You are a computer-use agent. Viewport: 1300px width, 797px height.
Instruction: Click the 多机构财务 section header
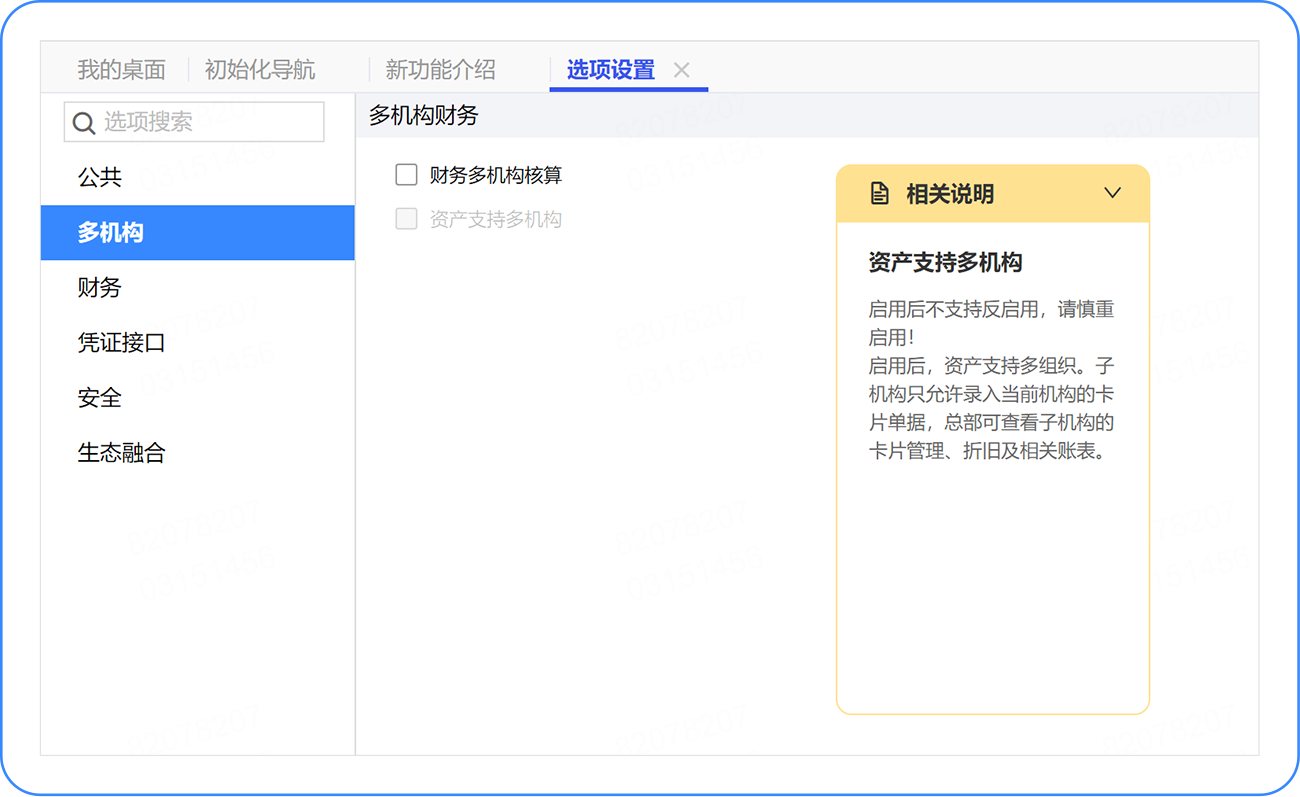(424, 116)
